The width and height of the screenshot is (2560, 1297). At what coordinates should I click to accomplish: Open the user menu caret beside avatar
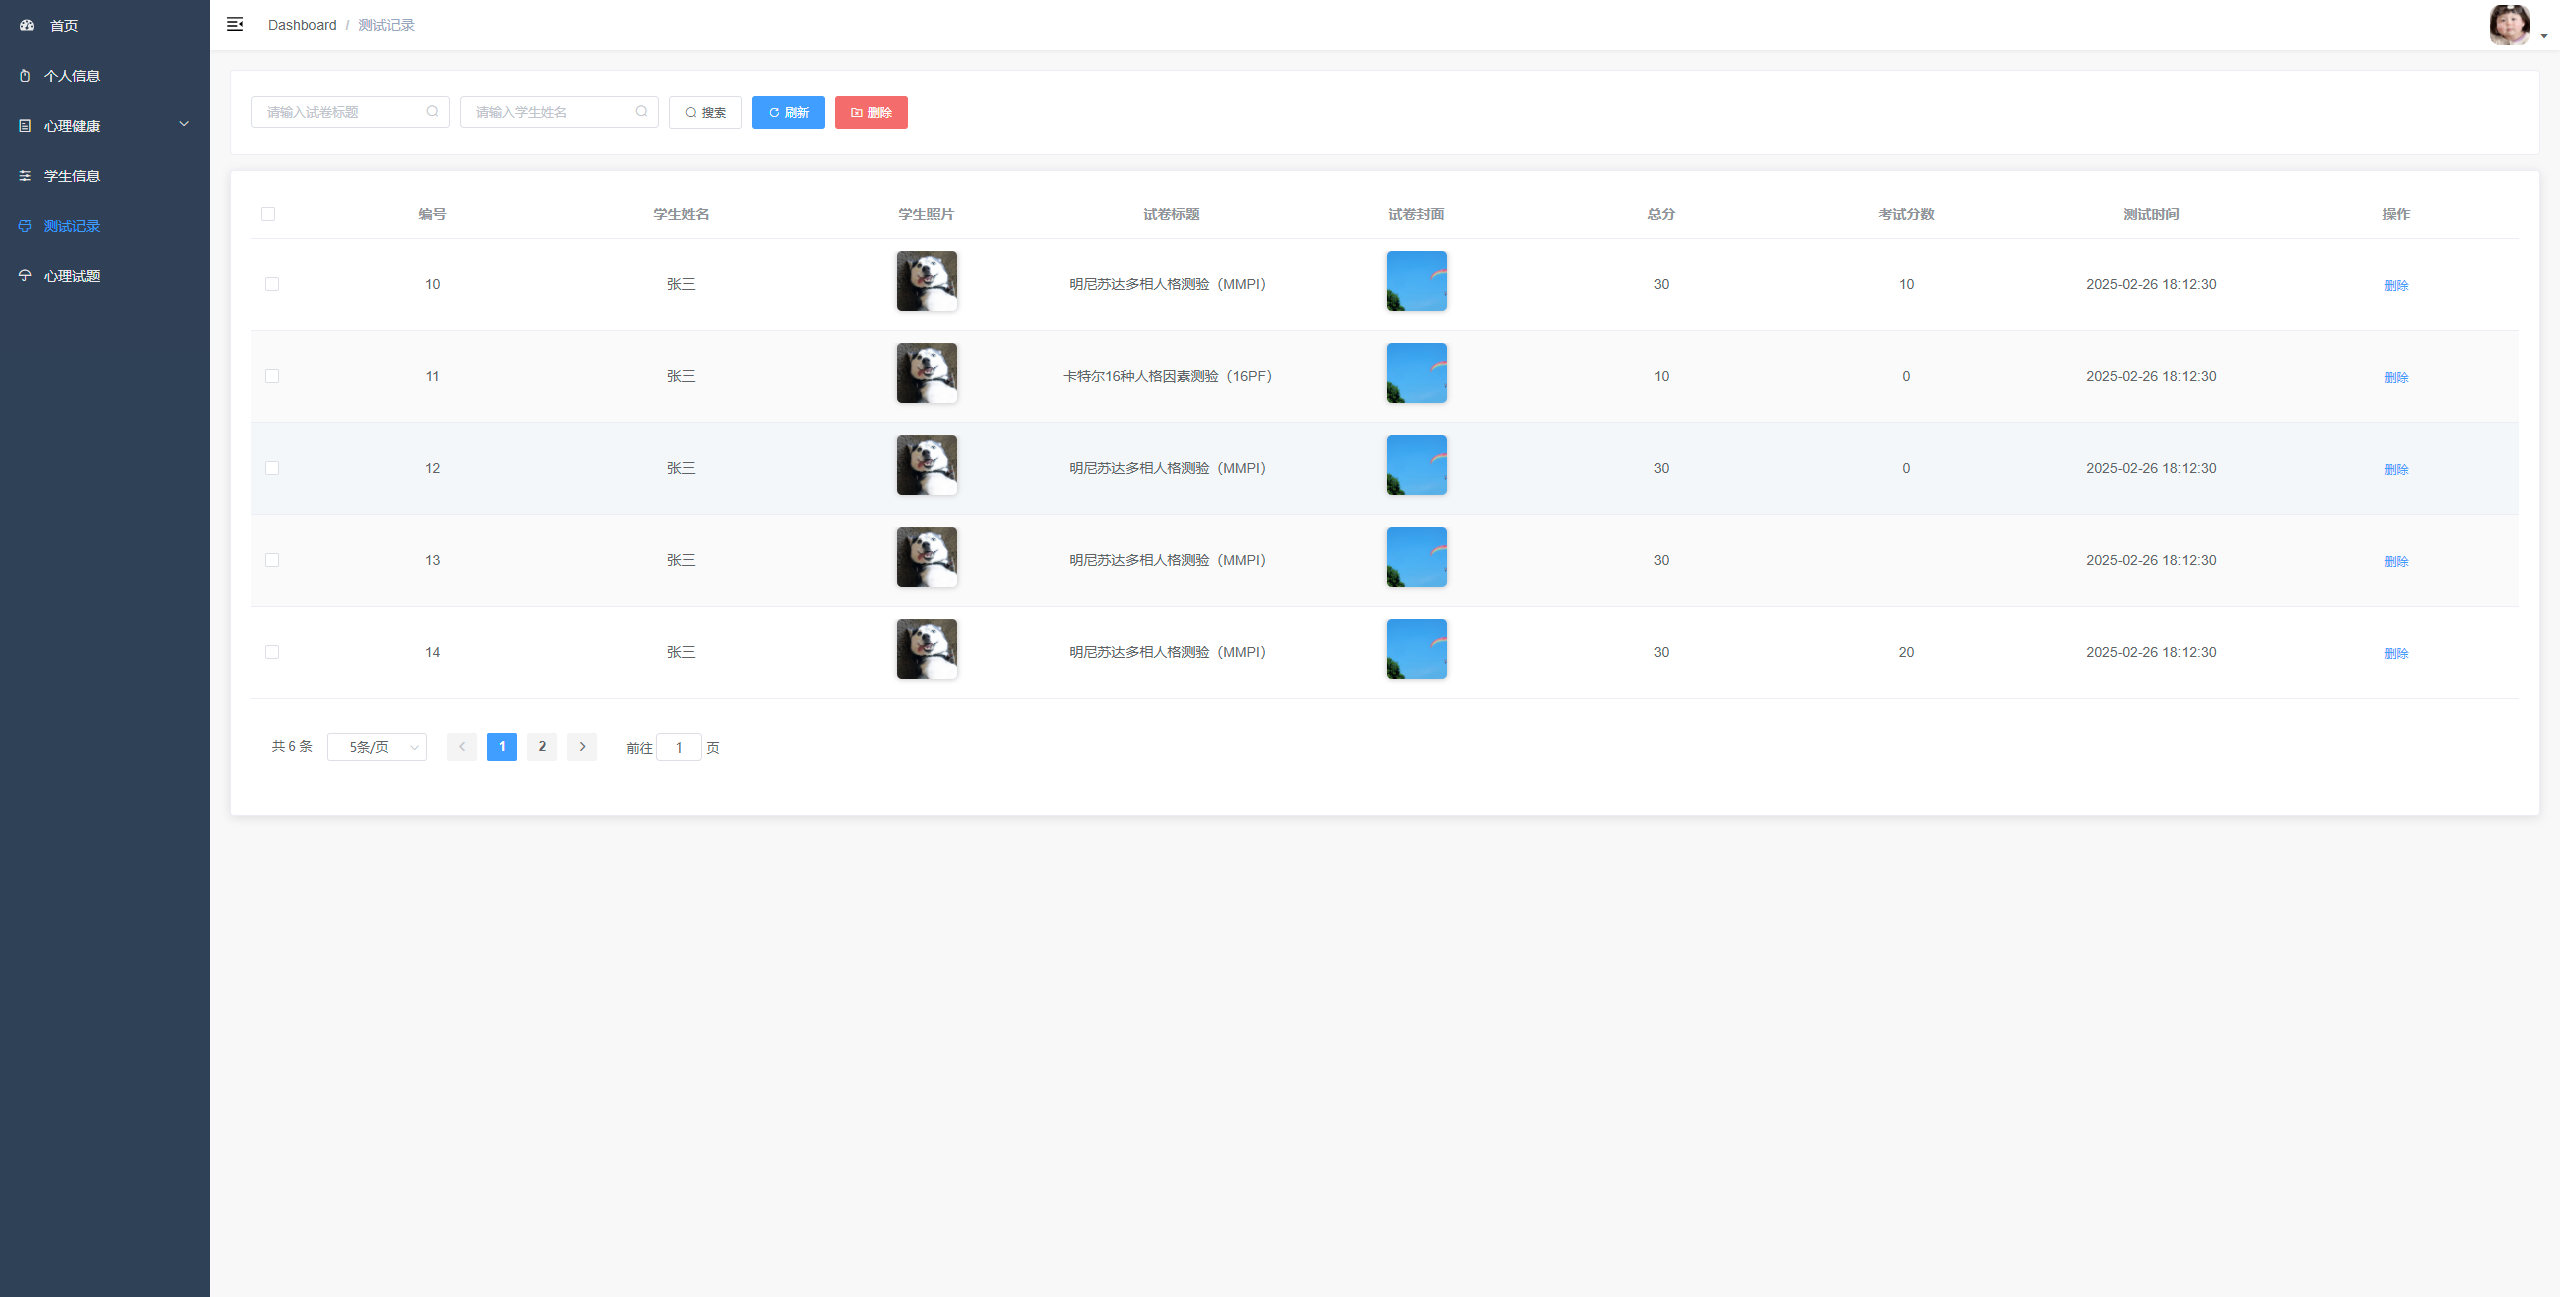2544,36
